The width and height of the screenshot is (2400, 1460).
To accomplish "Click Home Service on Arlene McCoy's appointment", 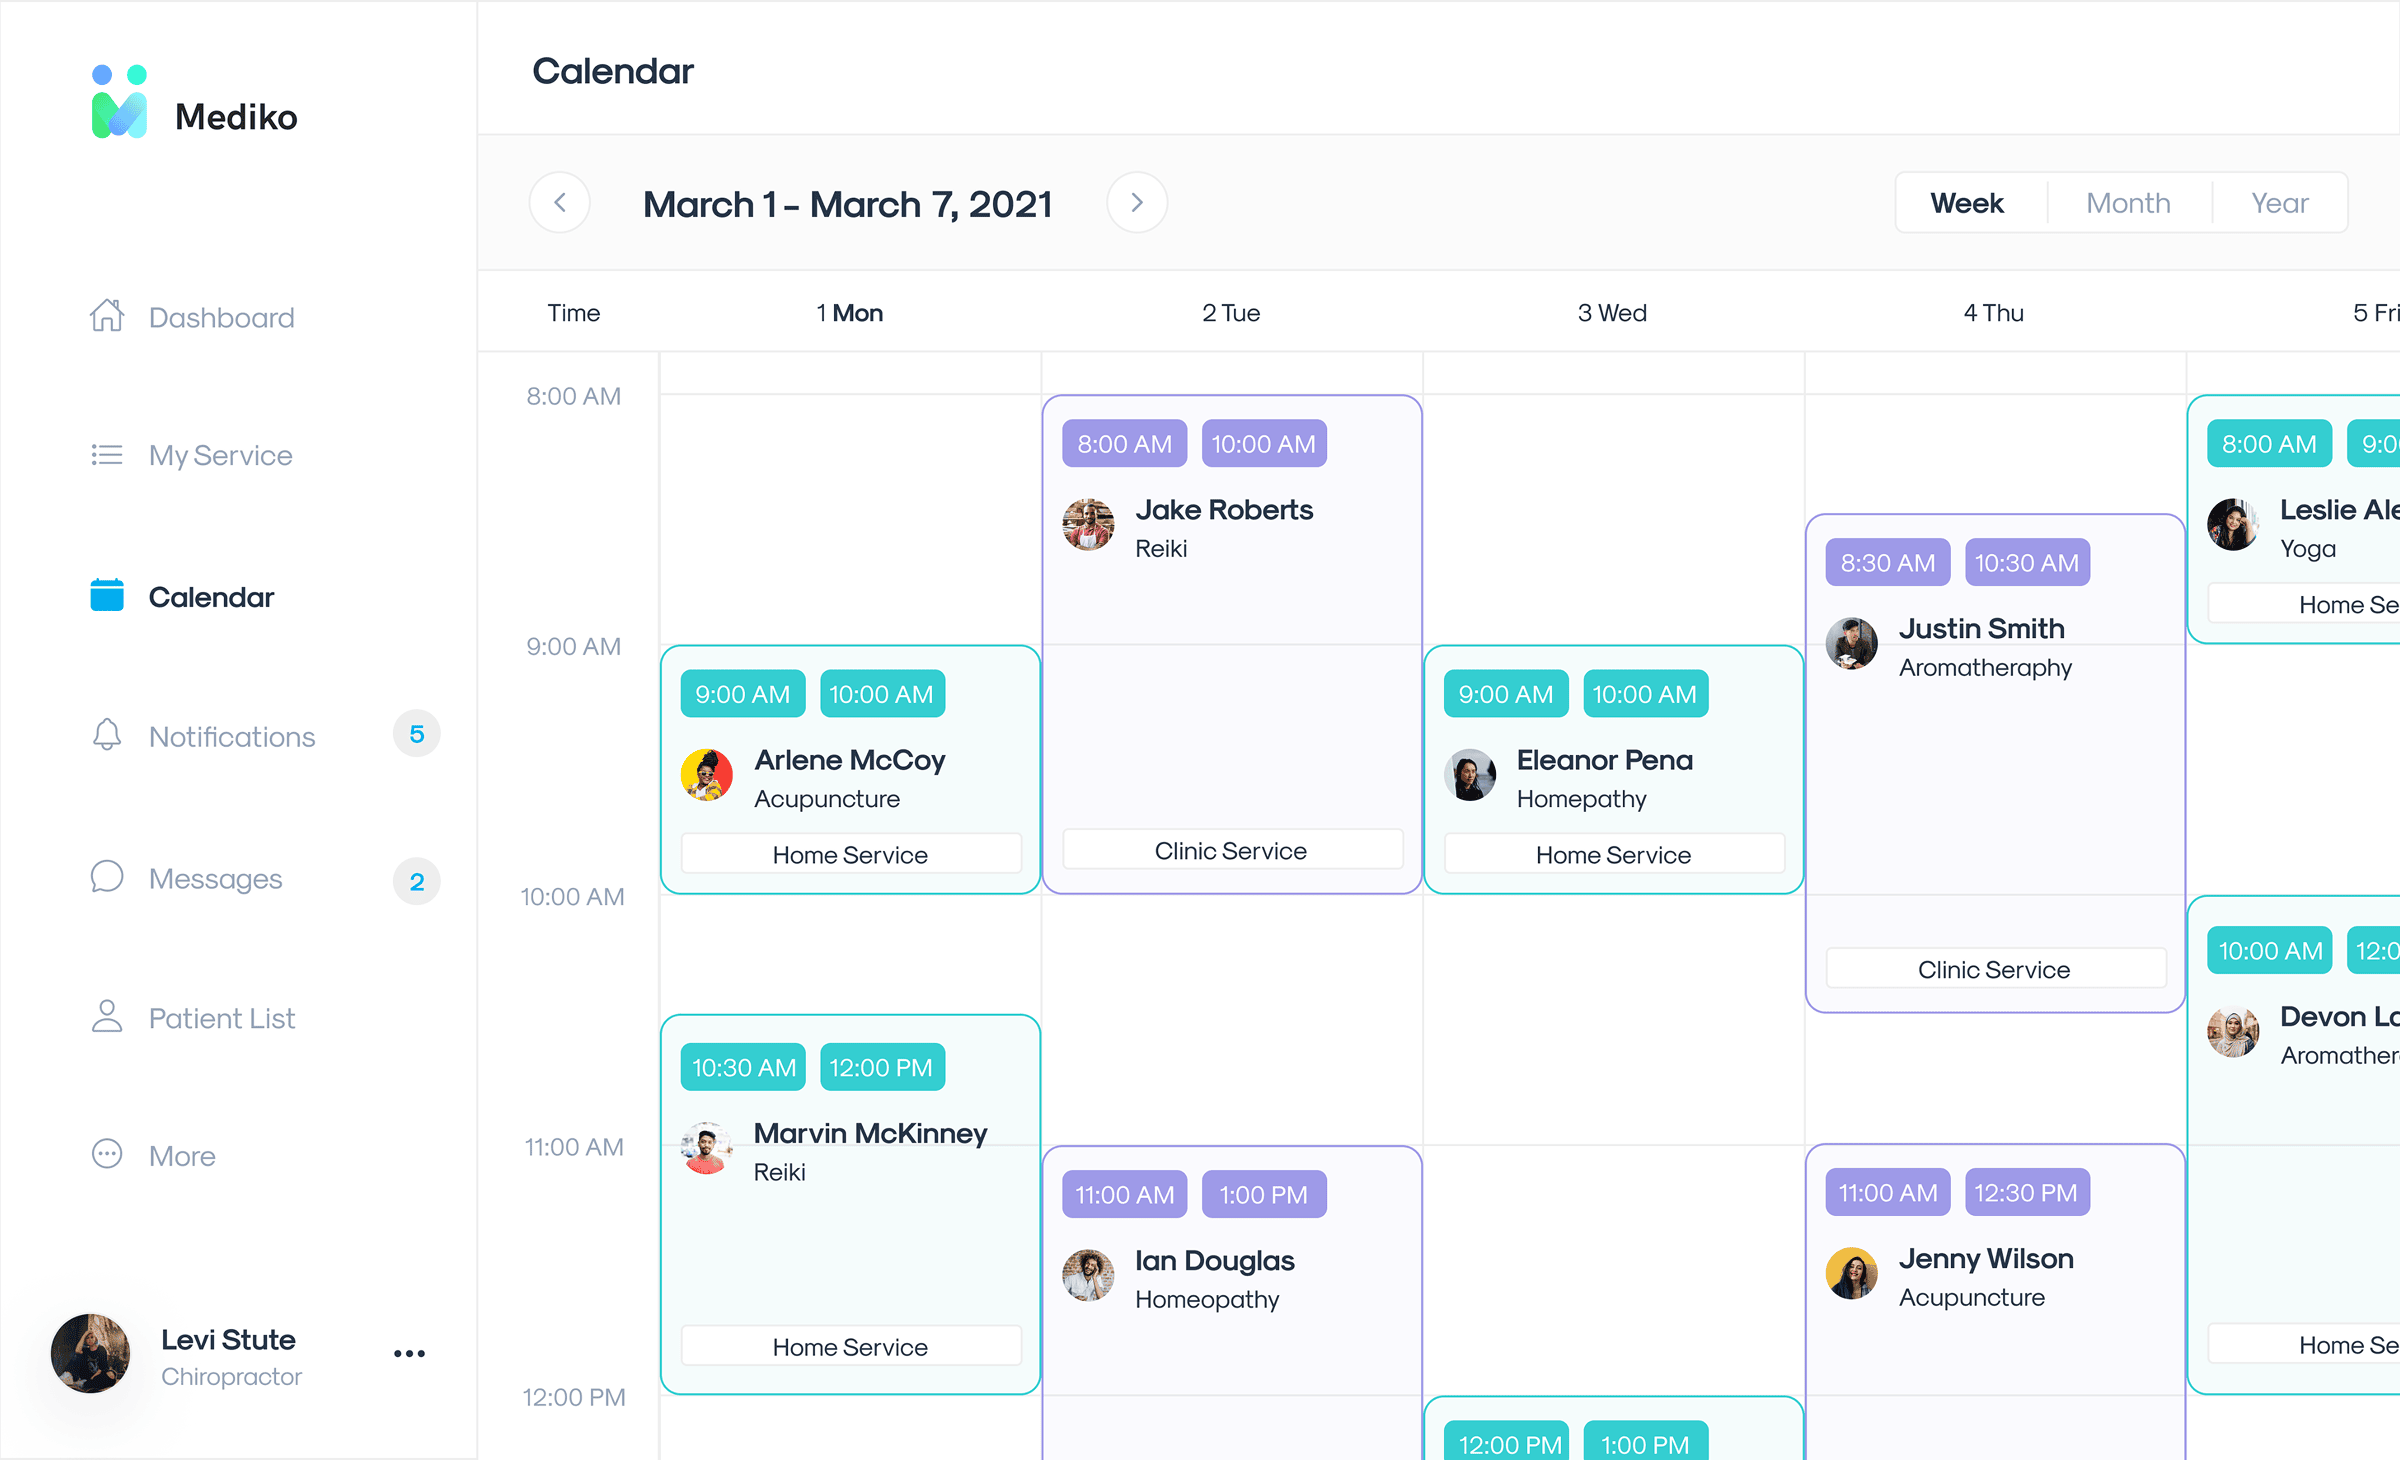I will 850,854.
